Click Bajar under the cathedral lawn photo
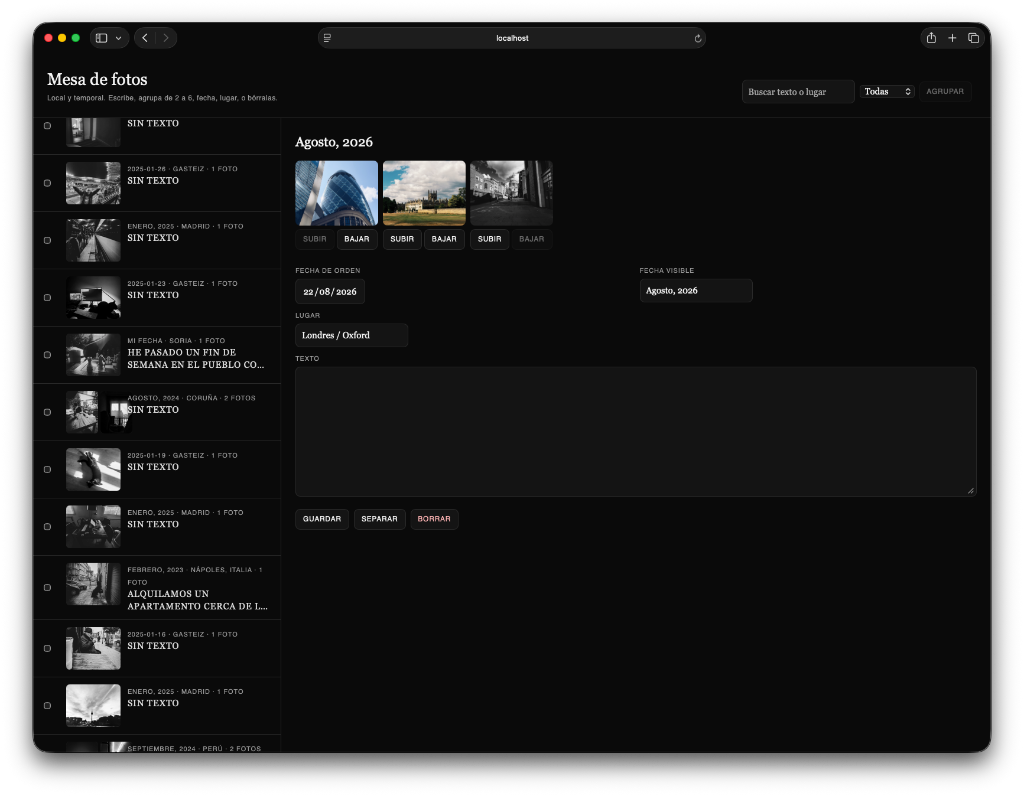Viewport: 1024px width, 796px height. tap(444, 239)
